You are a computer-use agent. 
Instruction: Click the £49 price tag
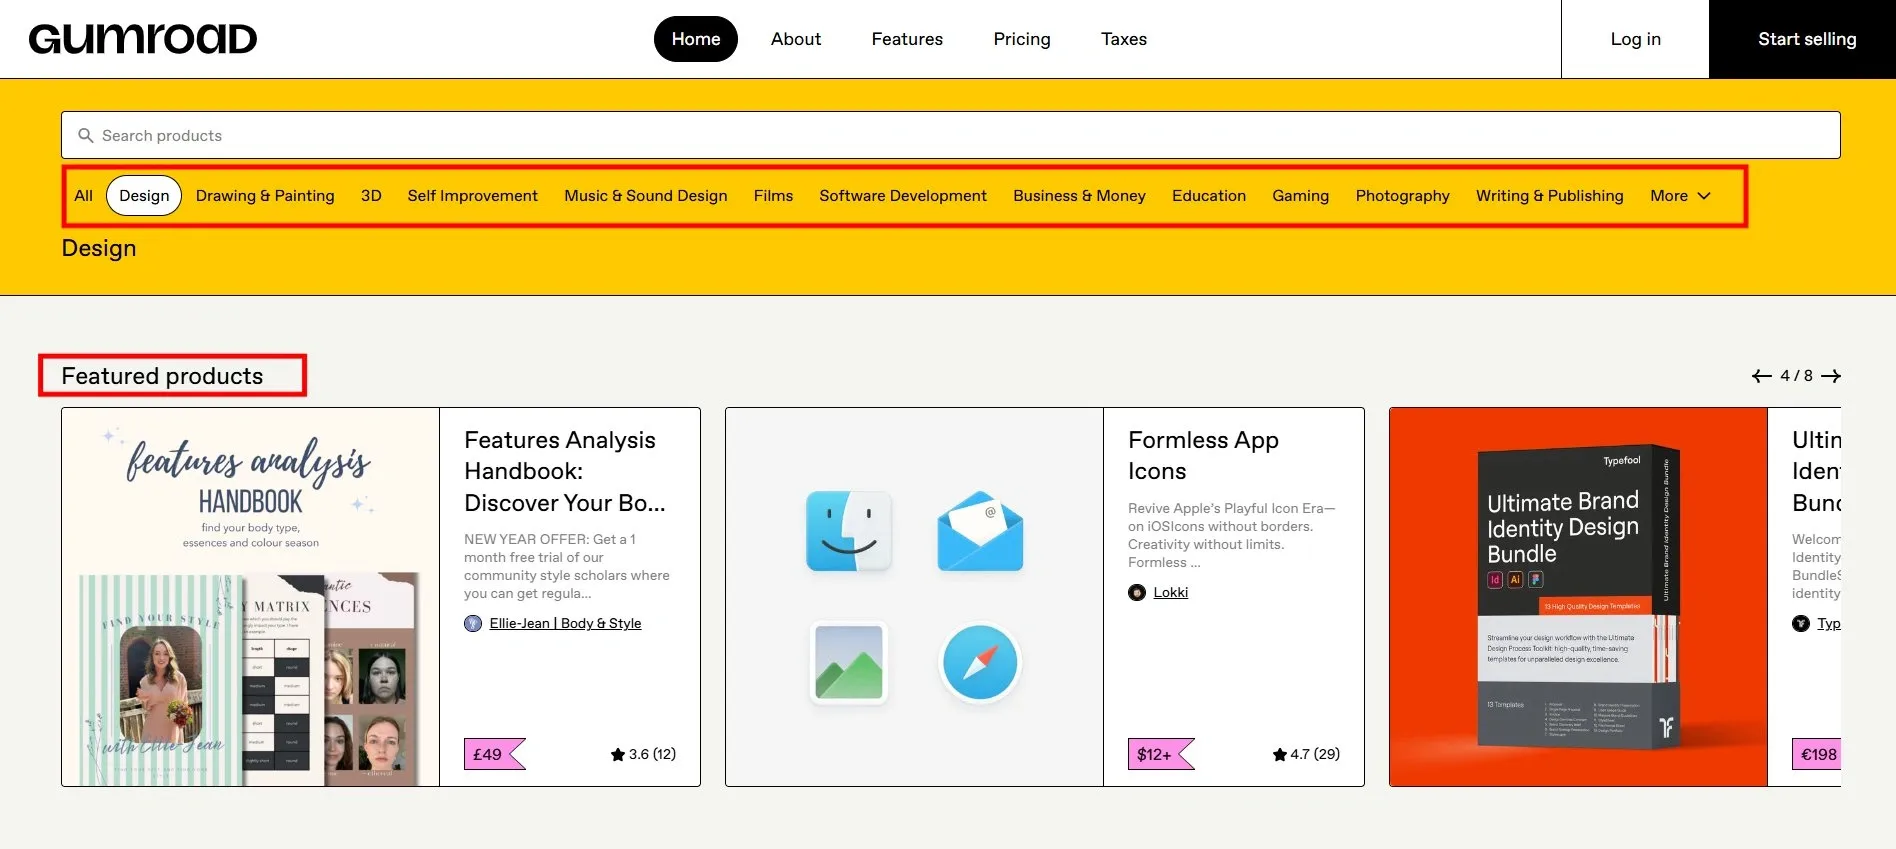(489, 754)
